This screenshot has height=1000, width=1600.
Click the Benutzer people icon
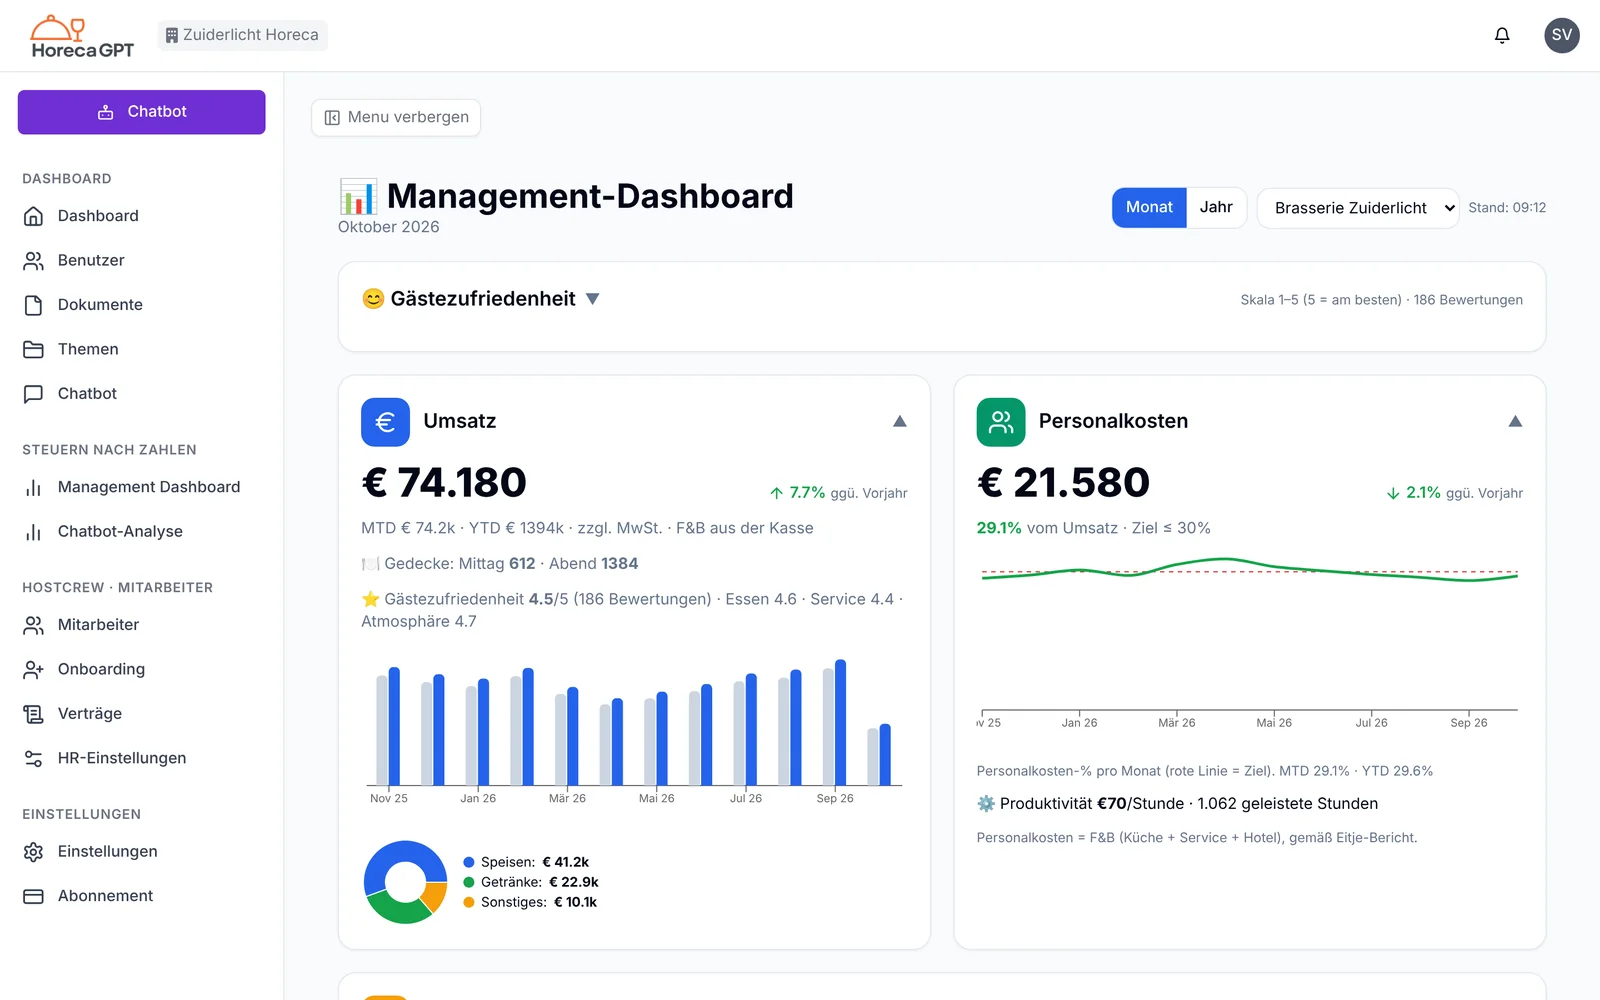pos(33,261)
